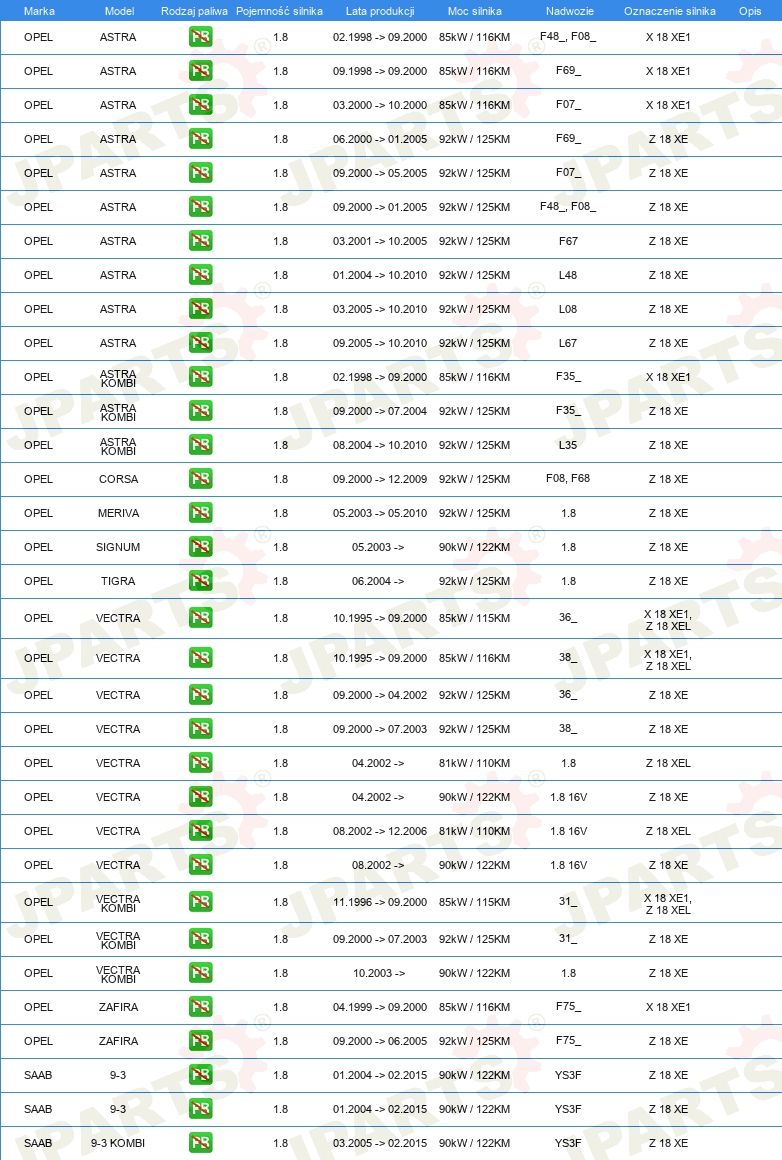Viewport: 782px width, 1160px height.
Task: Click petrol icon in Vectra 08.2002 -> 12.2006 row
Action: click(200, 832)
